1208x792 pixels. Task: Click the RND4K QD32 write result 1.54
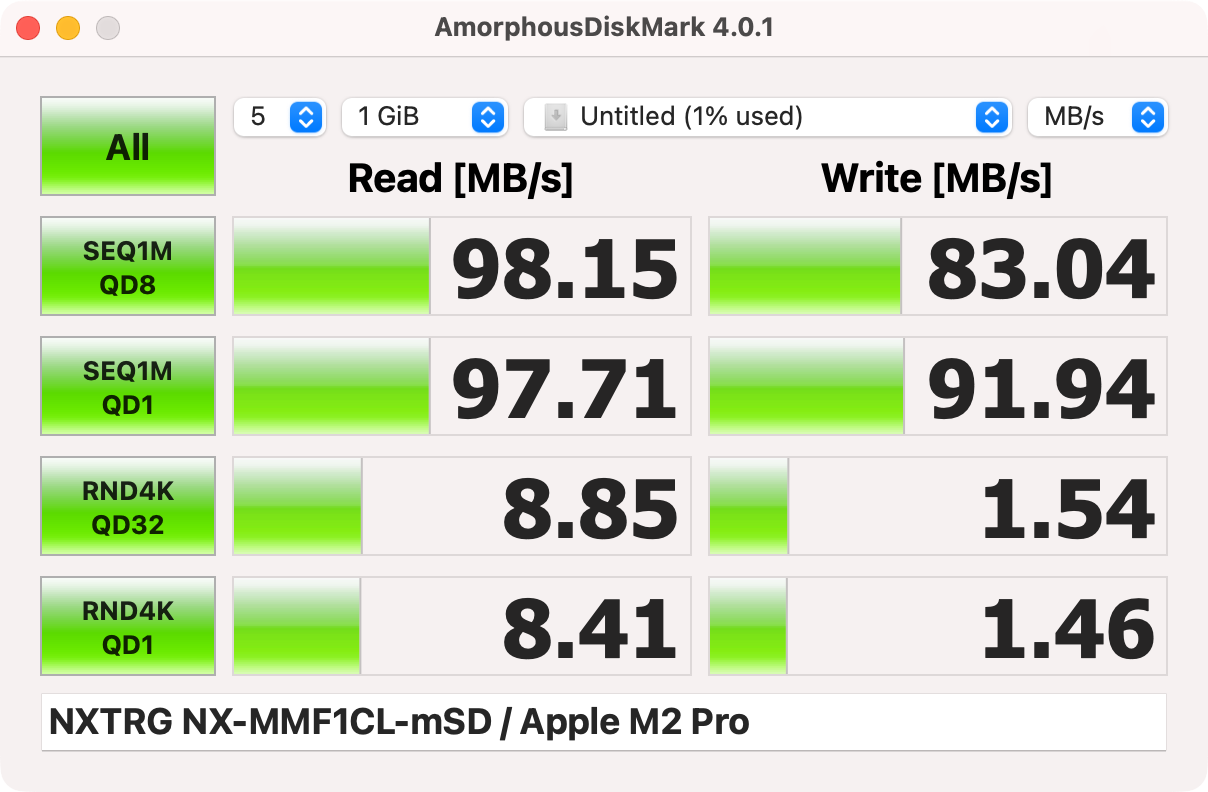(1068, 508)
